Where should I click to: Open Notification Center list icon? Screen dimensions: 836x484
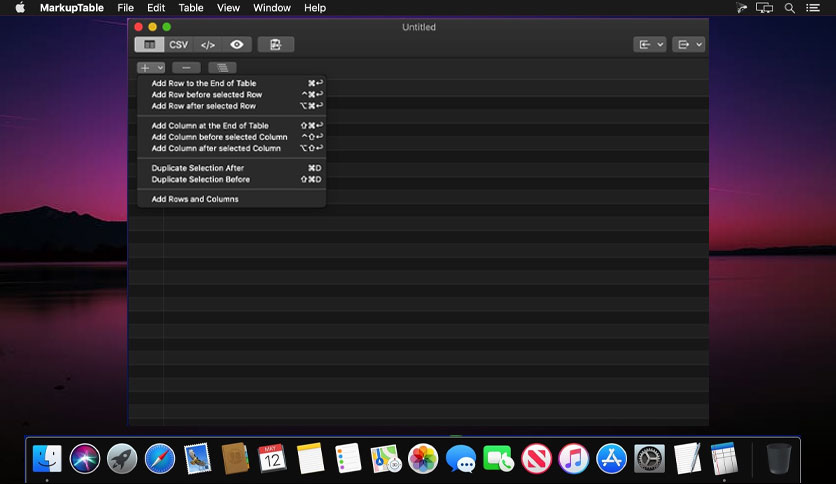pos(813,8)
